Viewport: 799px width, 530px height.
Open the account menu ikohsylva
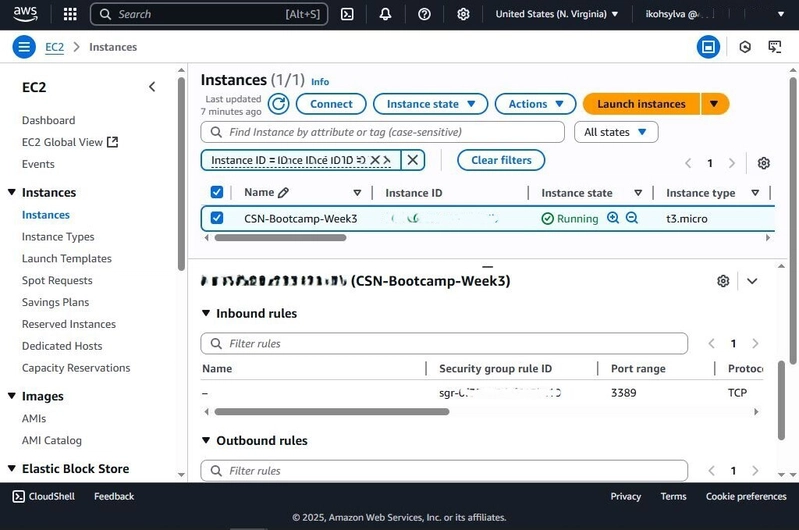714,14
